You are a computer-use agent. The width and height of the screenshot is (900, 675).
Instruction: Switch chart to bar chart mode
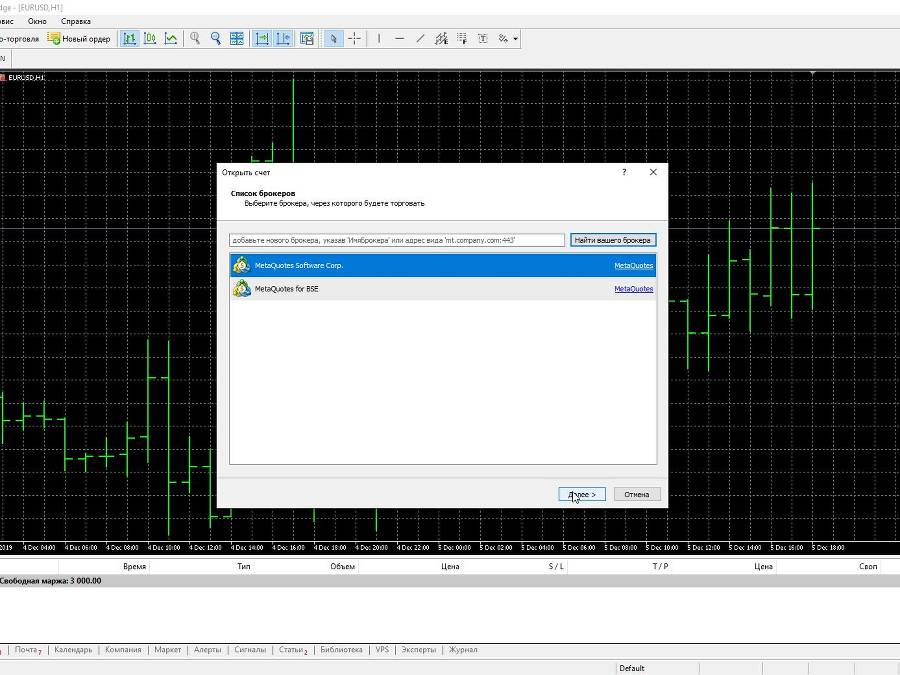pos(129,39)
